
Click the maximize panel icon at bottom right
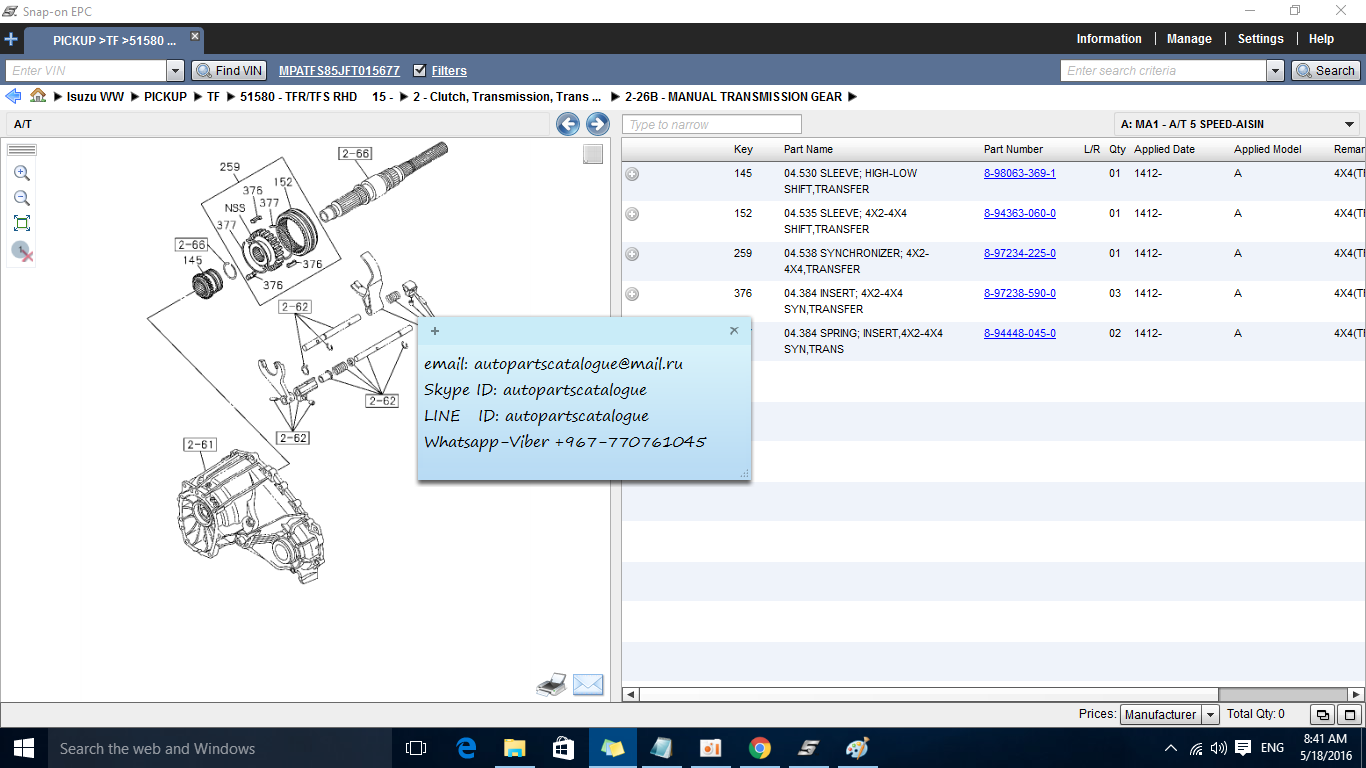(x=1350, y=715)
